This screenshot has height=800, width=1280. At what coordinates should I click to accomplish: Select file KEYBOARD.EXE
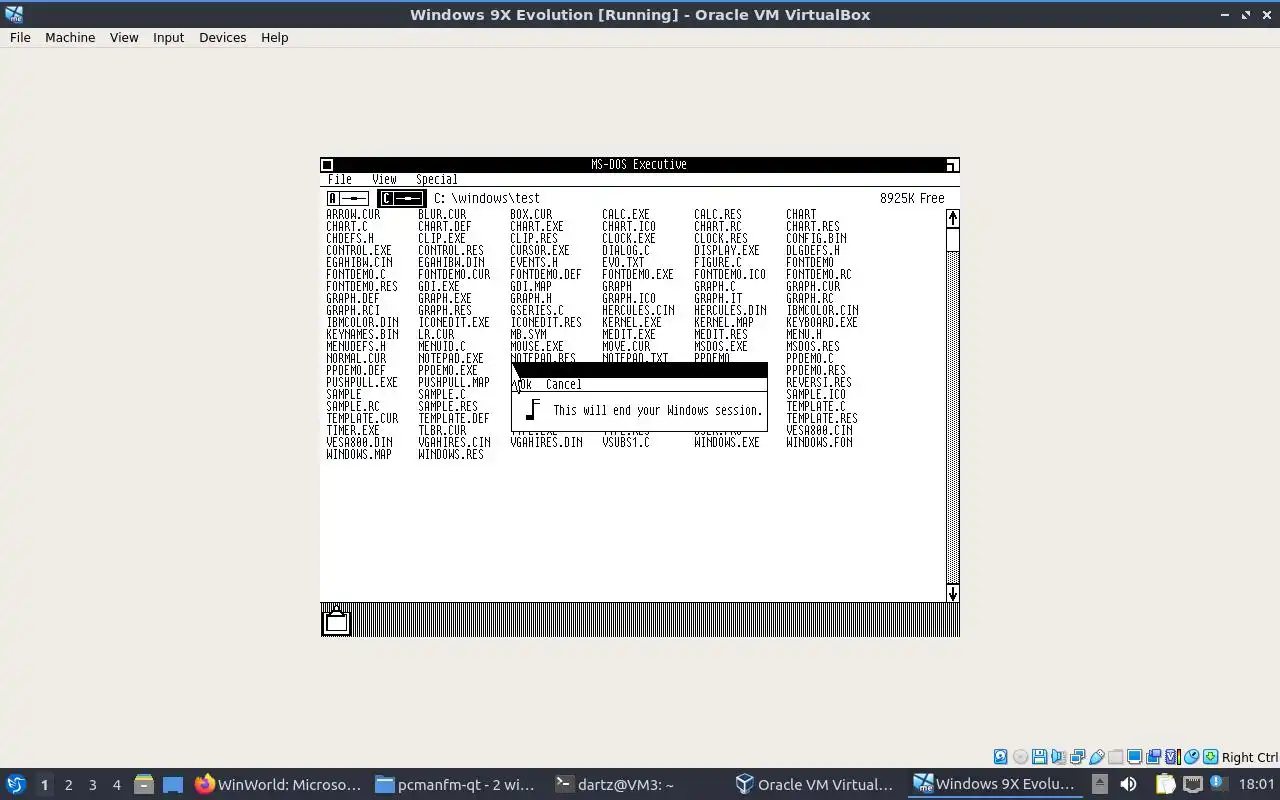(x=822, y=322)
